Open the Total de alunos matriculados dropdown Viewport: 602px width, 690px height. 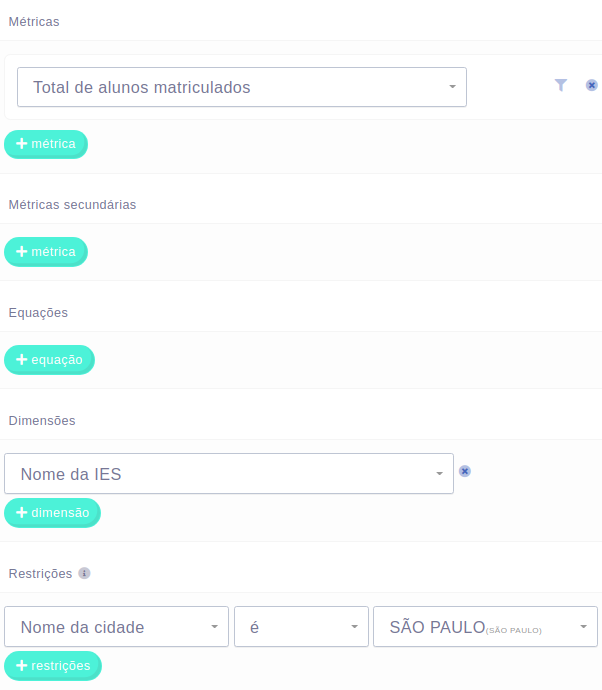[x=242, y=87]
